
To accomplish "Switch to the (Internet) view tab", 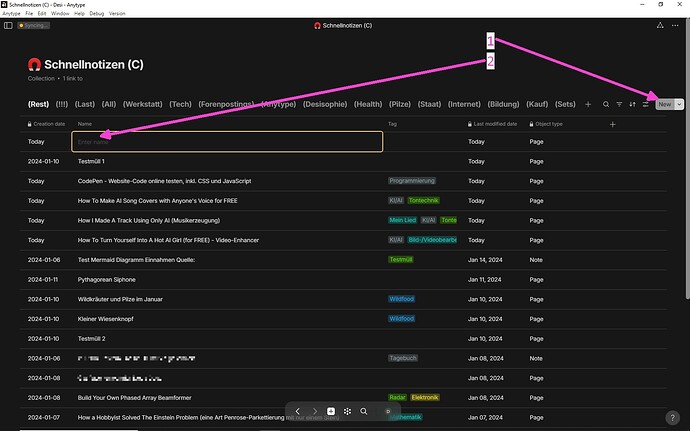I will coord(464,104).
